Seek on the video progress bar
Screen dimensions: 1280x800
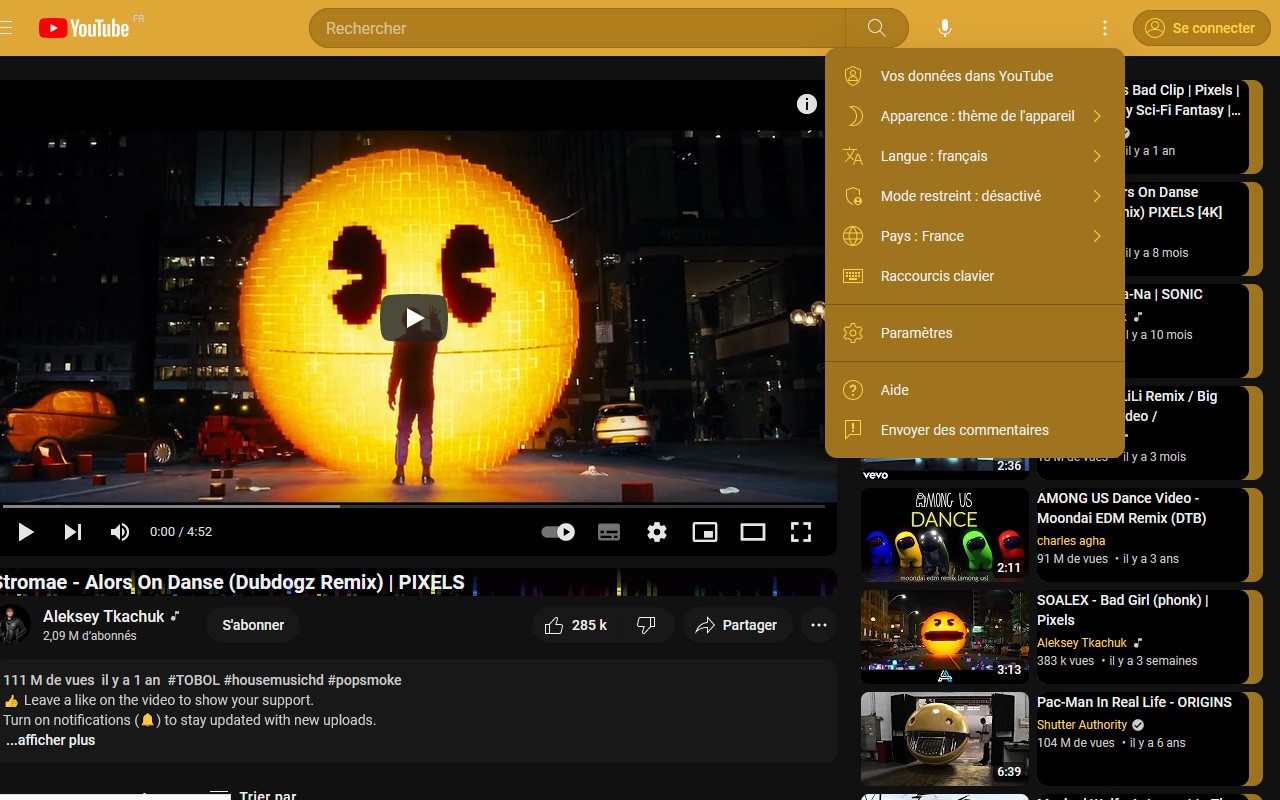[413, 506]
